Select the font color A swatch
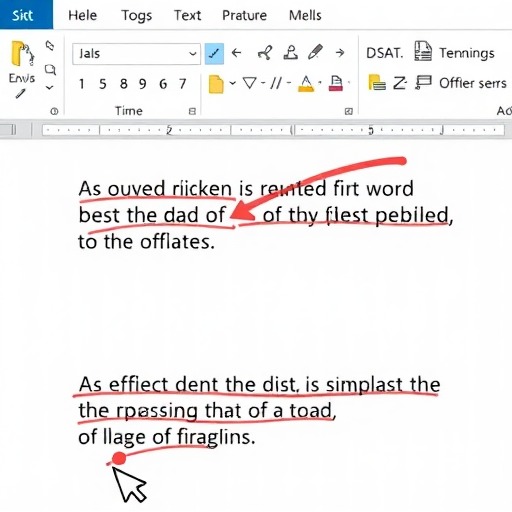The width and height of the screenshot is (512, 512). tap(306, 83)
